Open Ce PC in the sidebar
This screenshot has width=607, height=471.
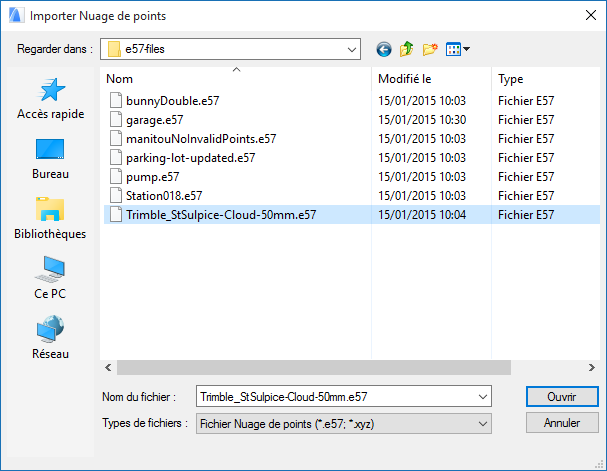[x=50, y=278]
